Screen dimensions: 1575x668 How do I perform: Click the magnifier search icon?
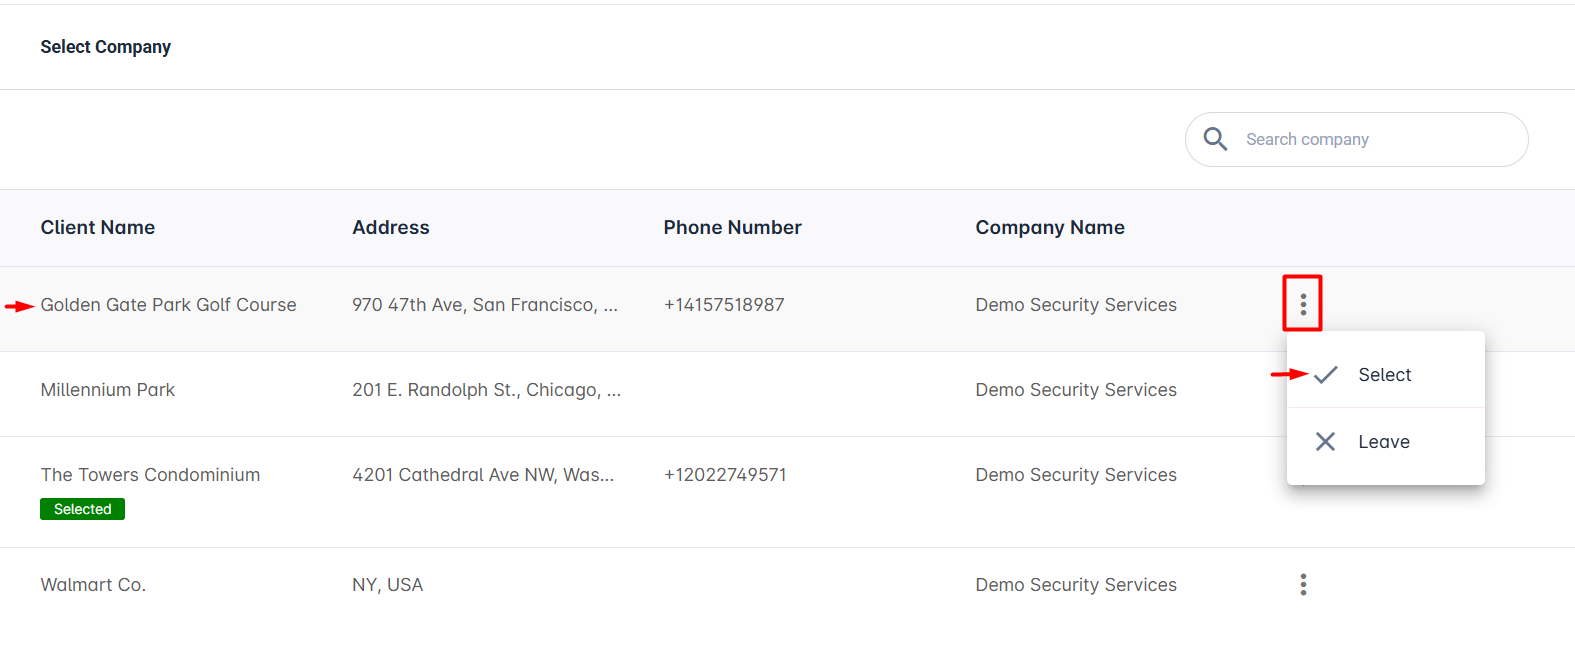1215,139
